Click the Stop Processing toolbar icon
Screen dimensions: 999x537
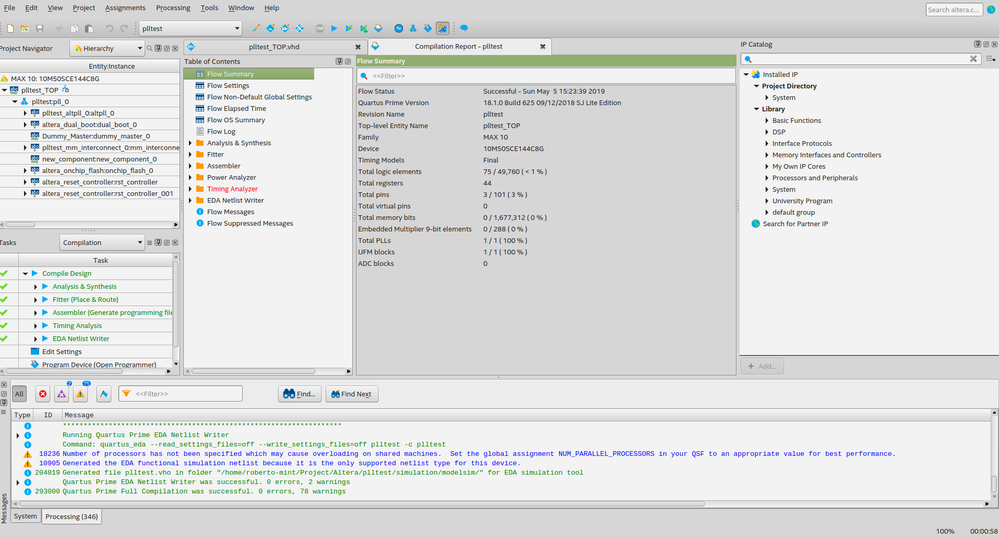click(319, 29)
